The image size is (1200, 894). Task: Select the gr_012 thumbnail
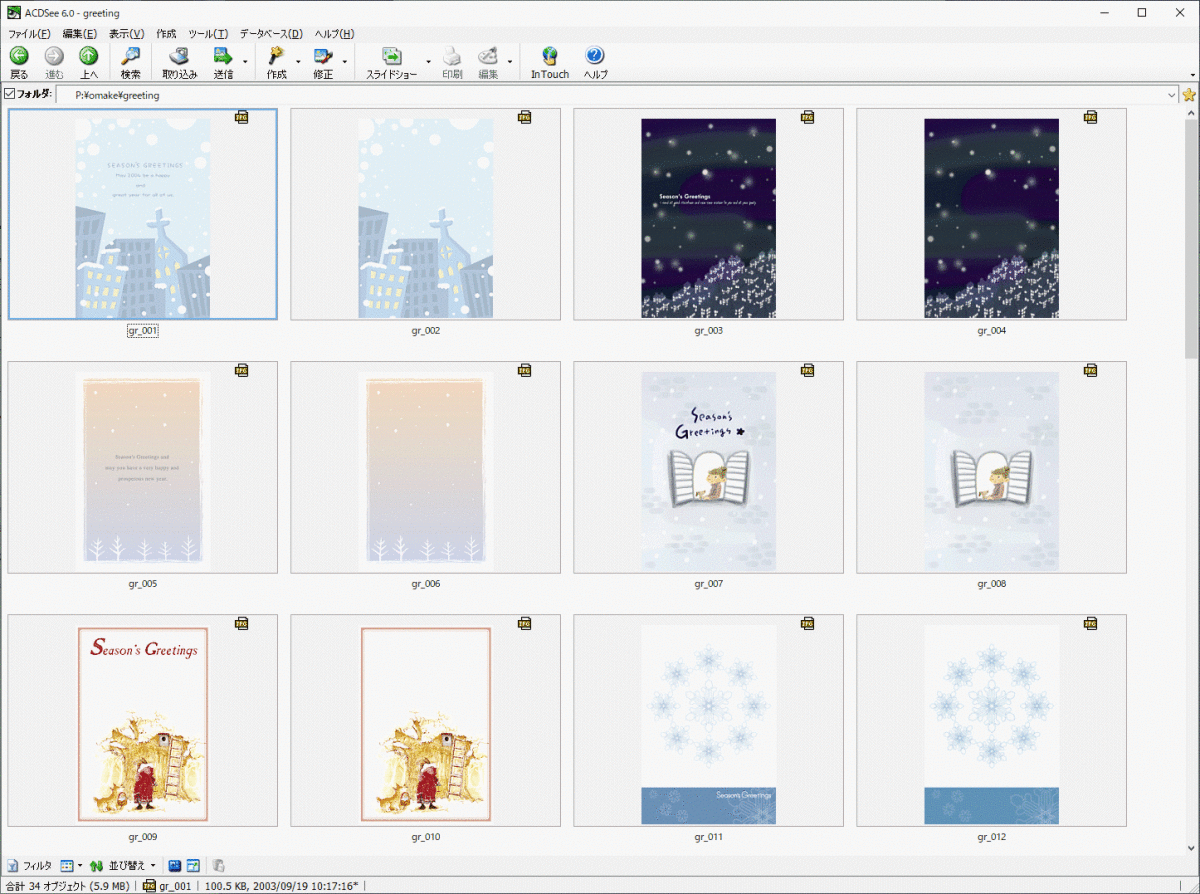pyautogui.click(x=991, y=720)
